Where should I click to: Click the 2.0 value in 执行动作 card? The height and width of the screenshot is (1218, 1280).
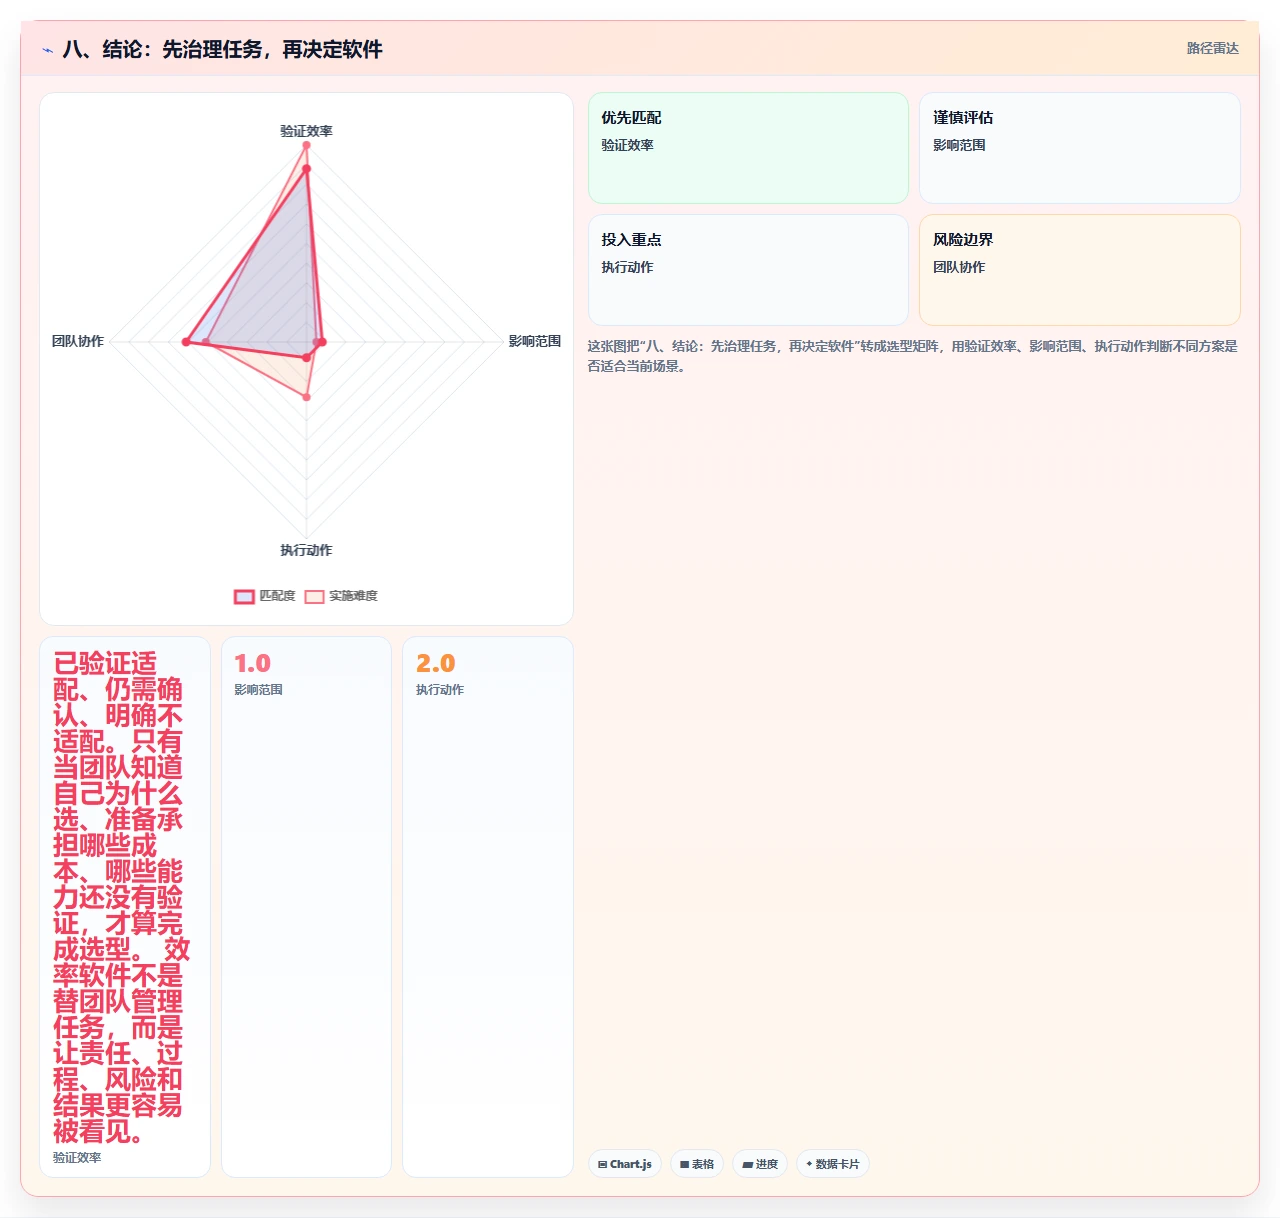click(x=435, y=663)
